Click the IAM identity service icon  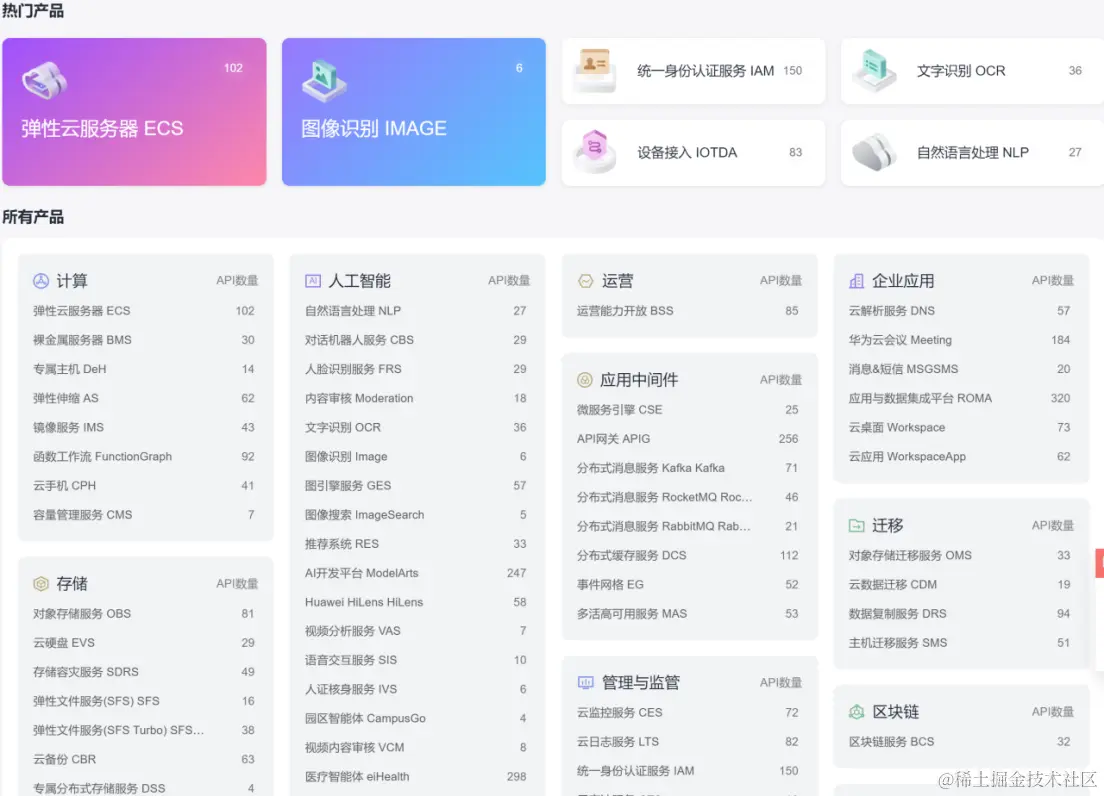(595, 70)
